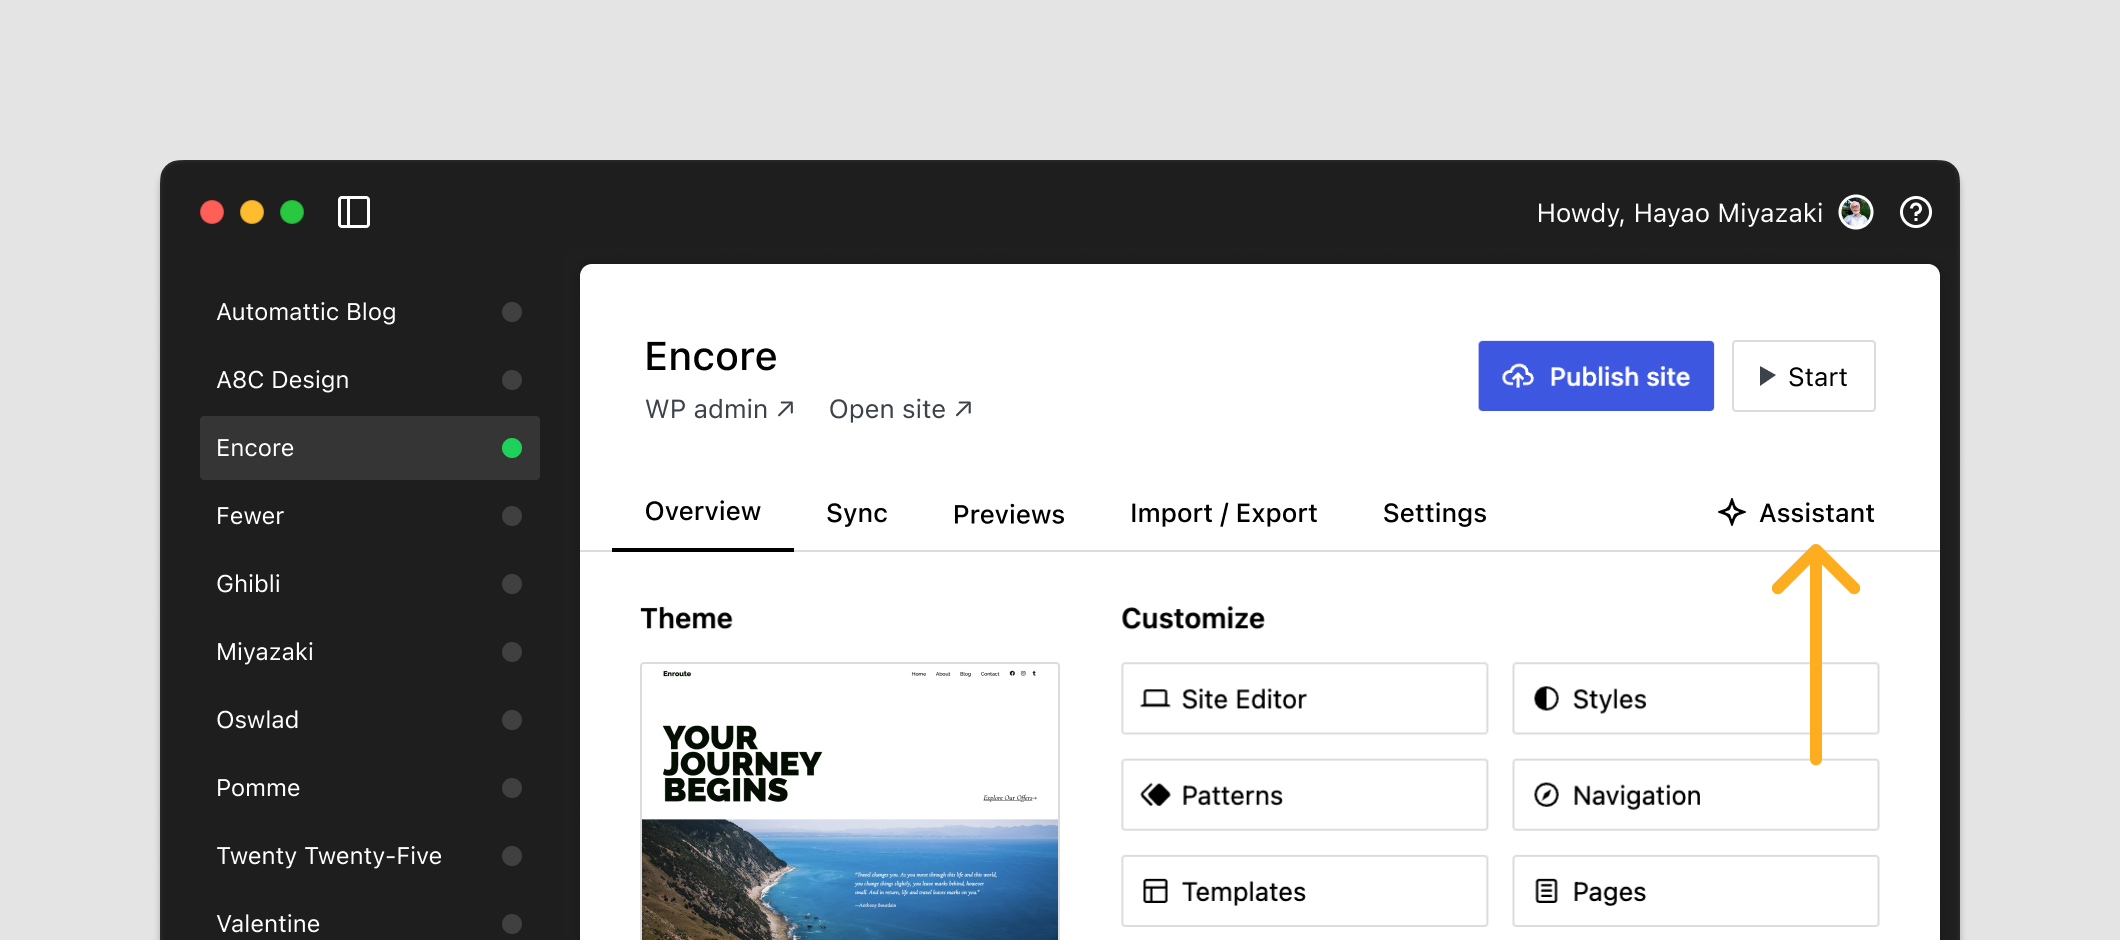Open the Navigation customizer
The height and width of the screenshot is (940, 2120).
point(1546,794)
